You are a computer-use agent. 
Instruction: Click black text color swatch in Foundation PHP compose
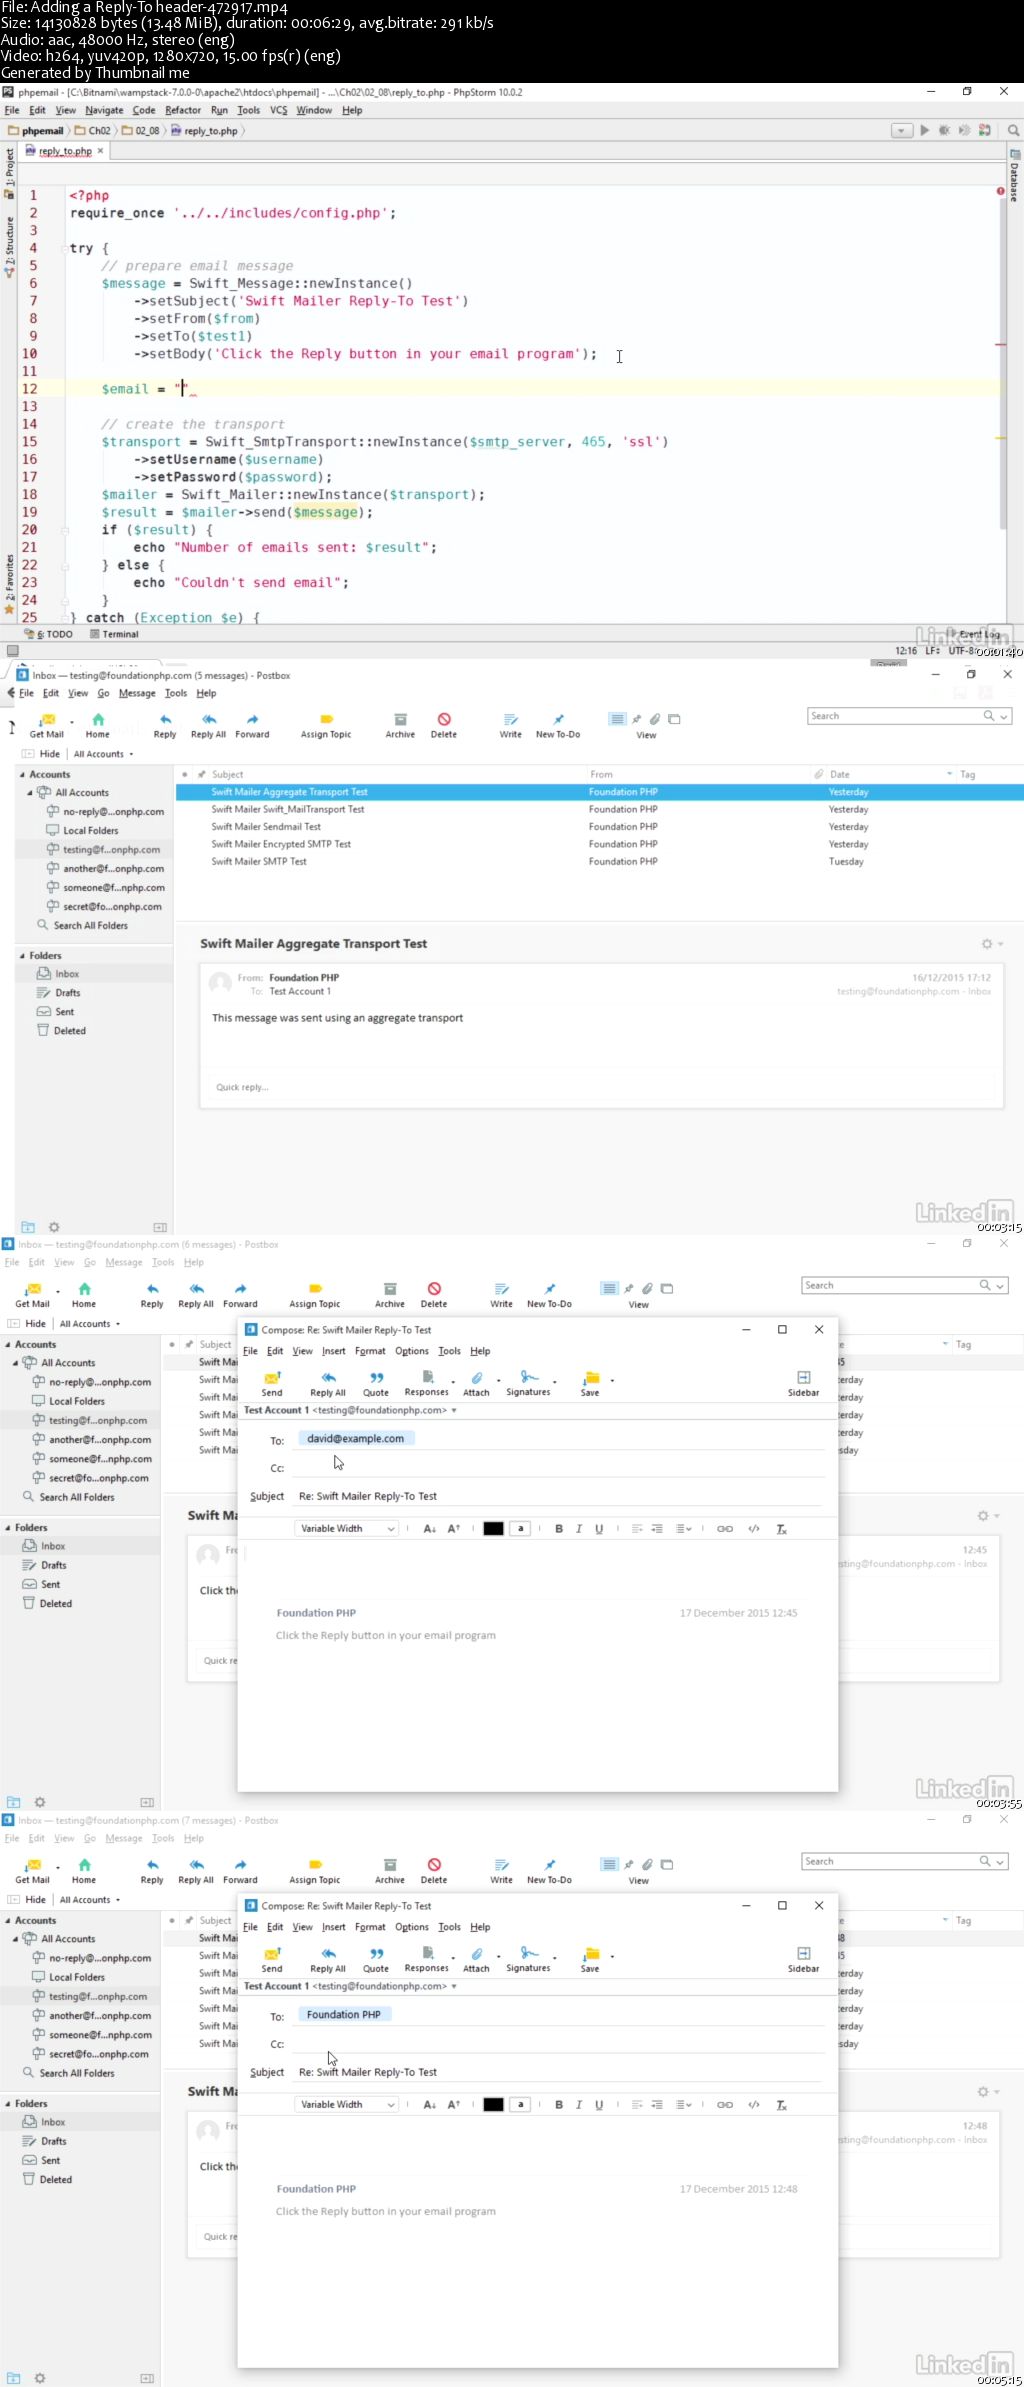493,2104
